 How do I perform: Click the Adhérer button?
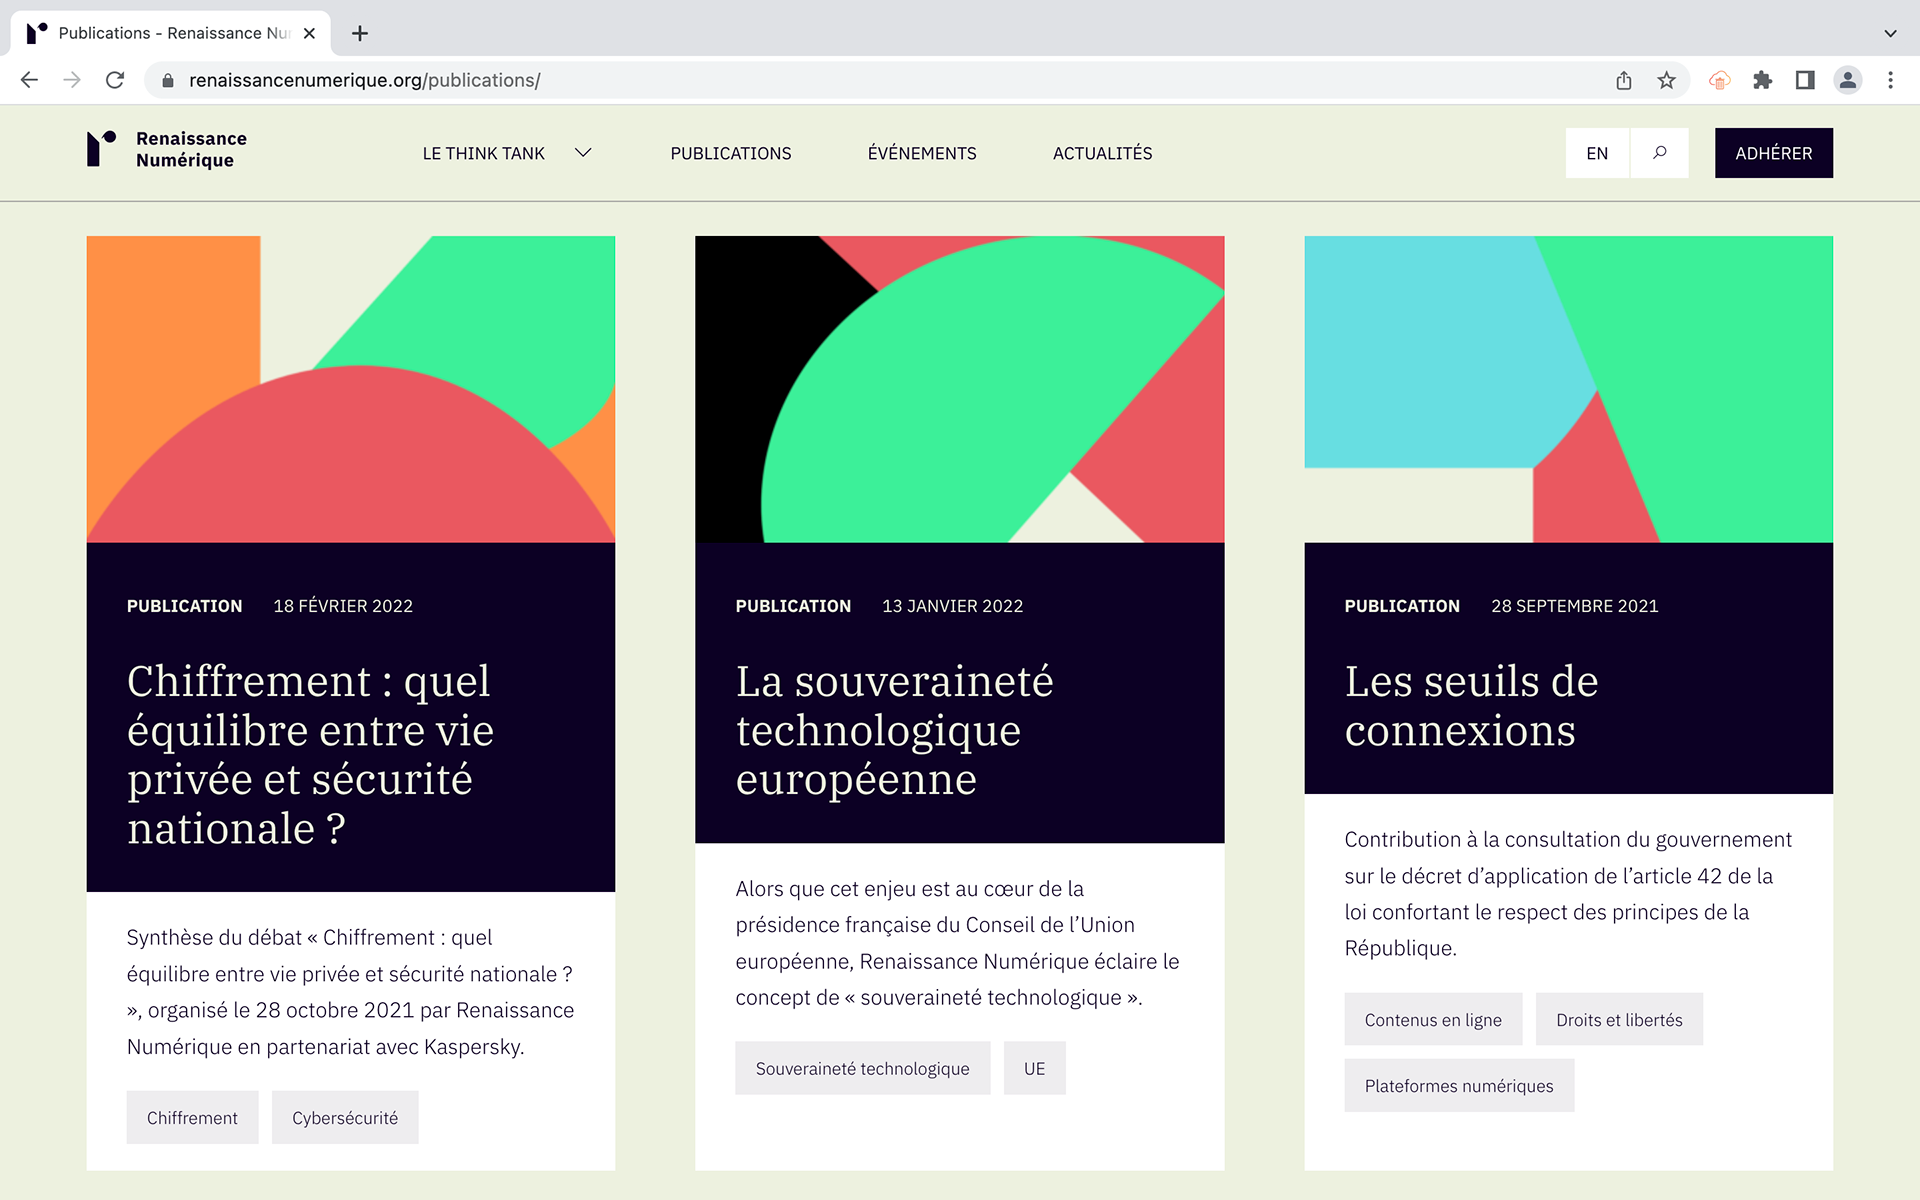pos(1773,153)
